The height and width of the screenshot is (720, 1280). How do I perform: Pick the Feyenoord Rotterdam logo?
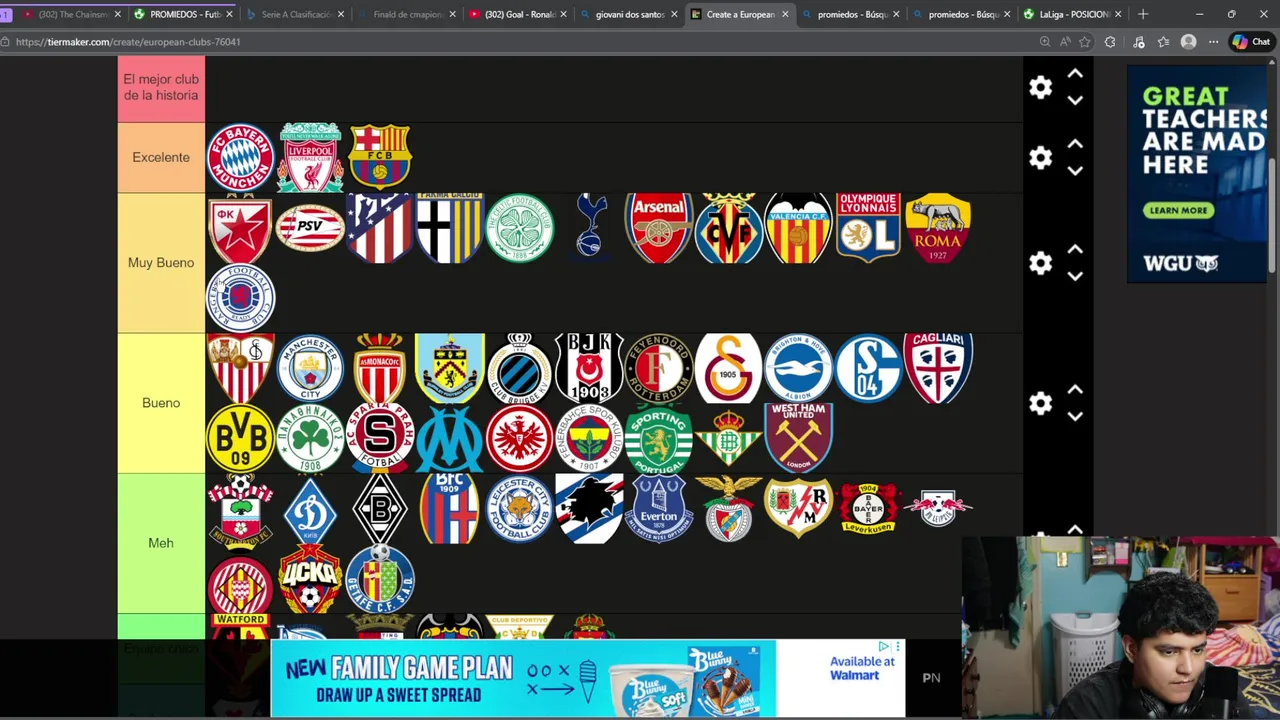coord(659,368)
